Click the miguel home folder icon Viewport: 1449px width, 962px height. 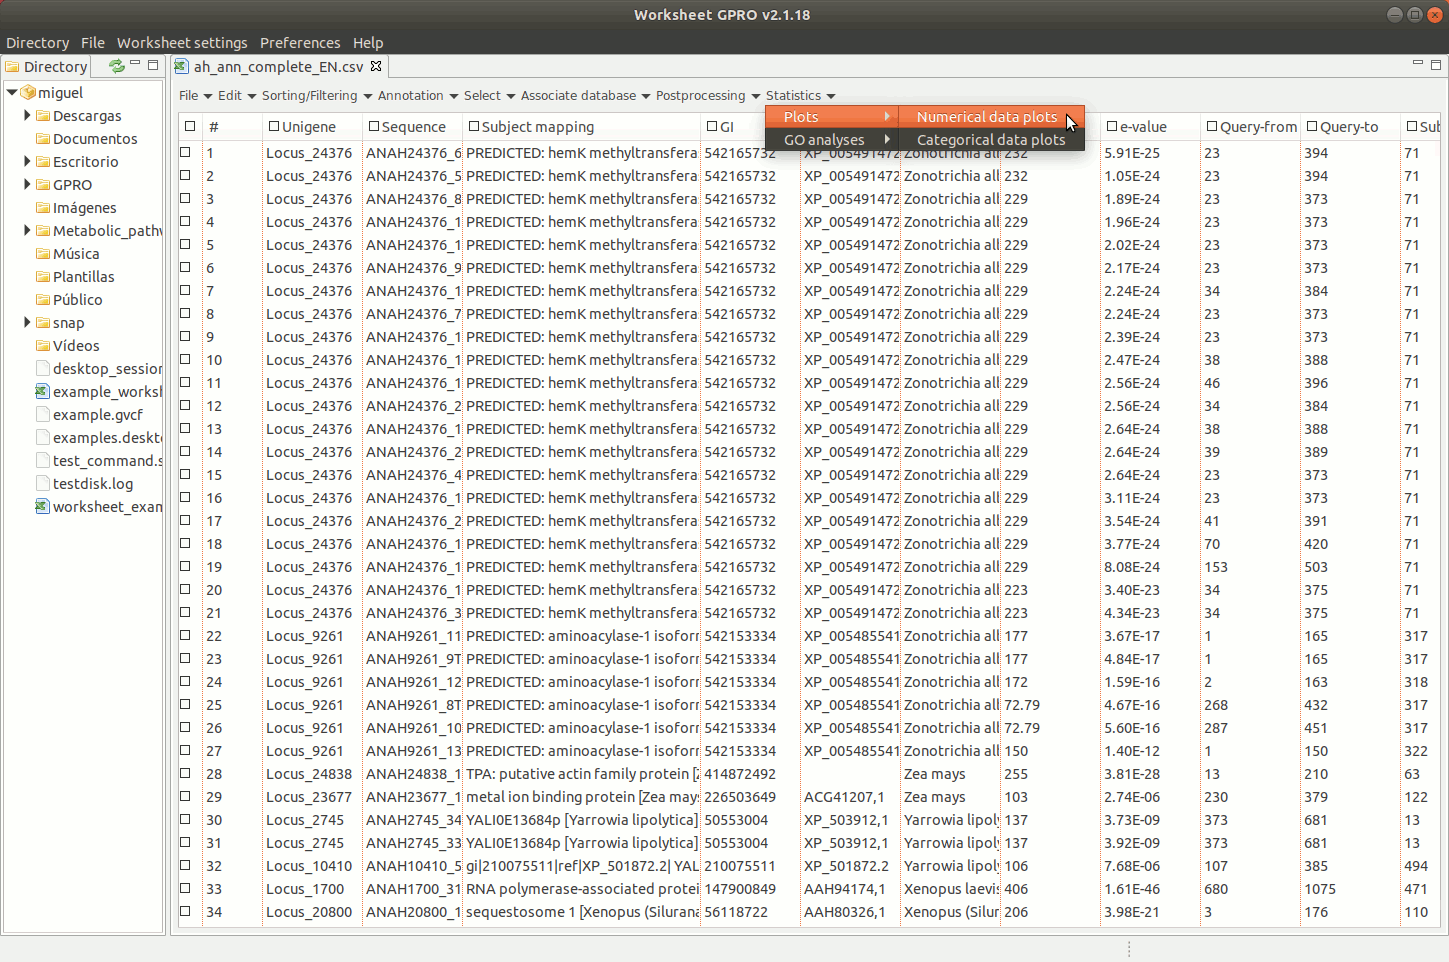point(29,93)
